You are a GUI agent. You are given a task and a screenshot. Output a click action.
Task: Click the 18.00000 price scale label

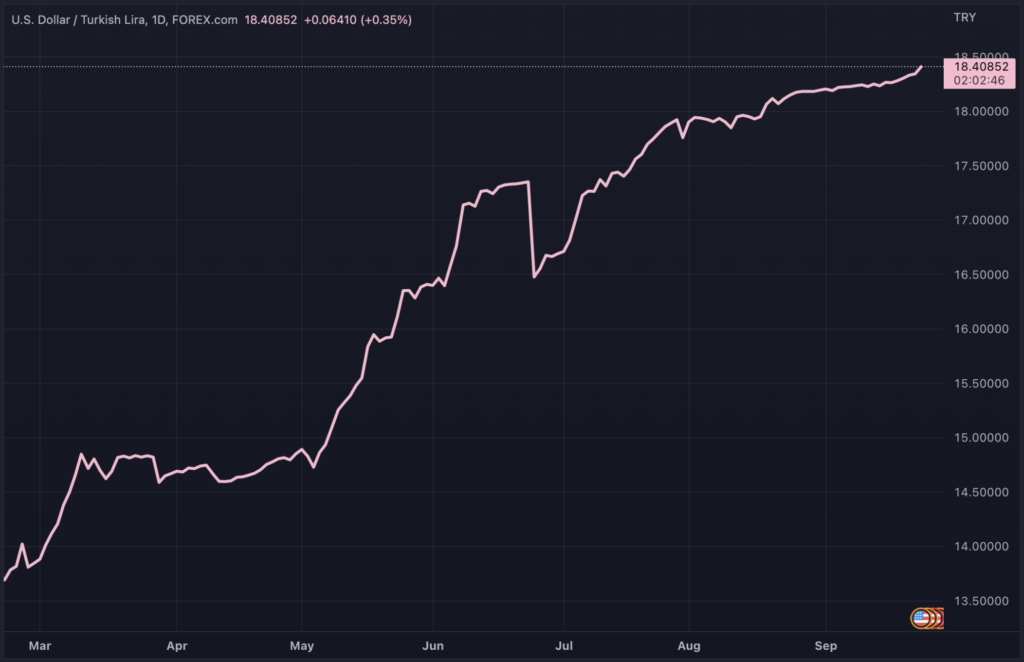tap(981, 112)
